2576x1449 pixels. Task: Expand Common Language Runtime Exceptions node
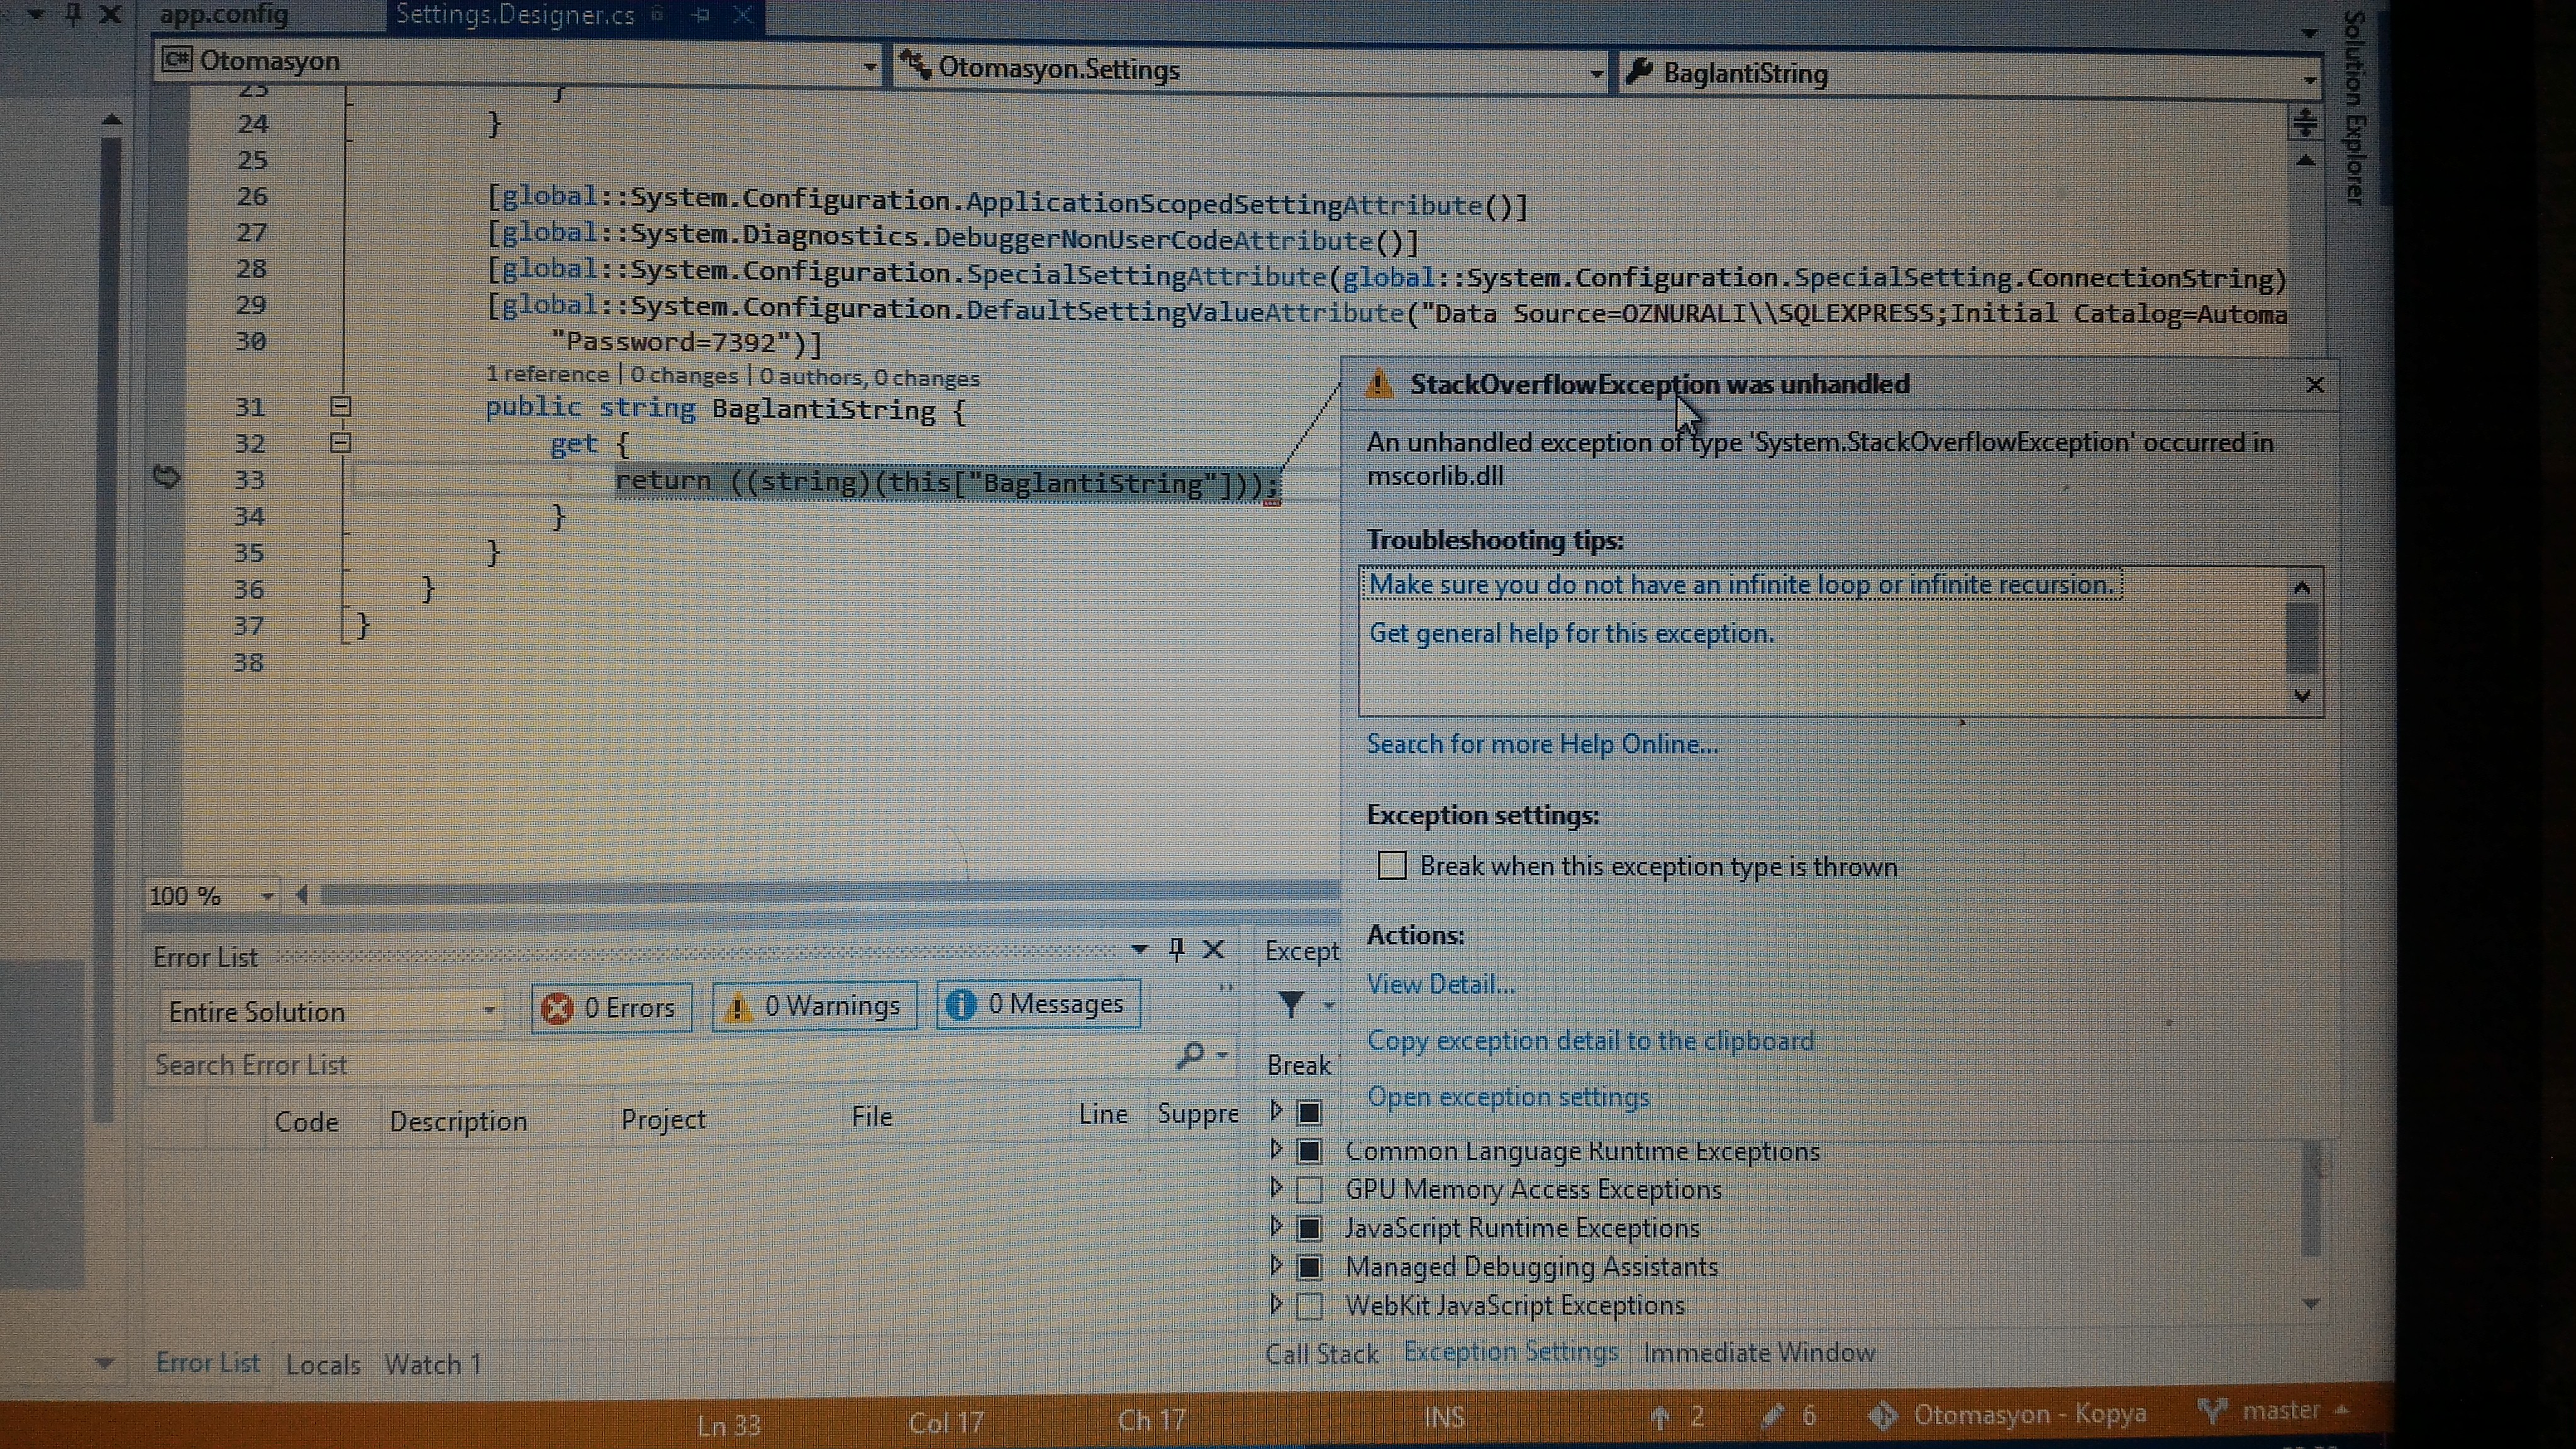pyautogui.click(x=1276, y=1149)
